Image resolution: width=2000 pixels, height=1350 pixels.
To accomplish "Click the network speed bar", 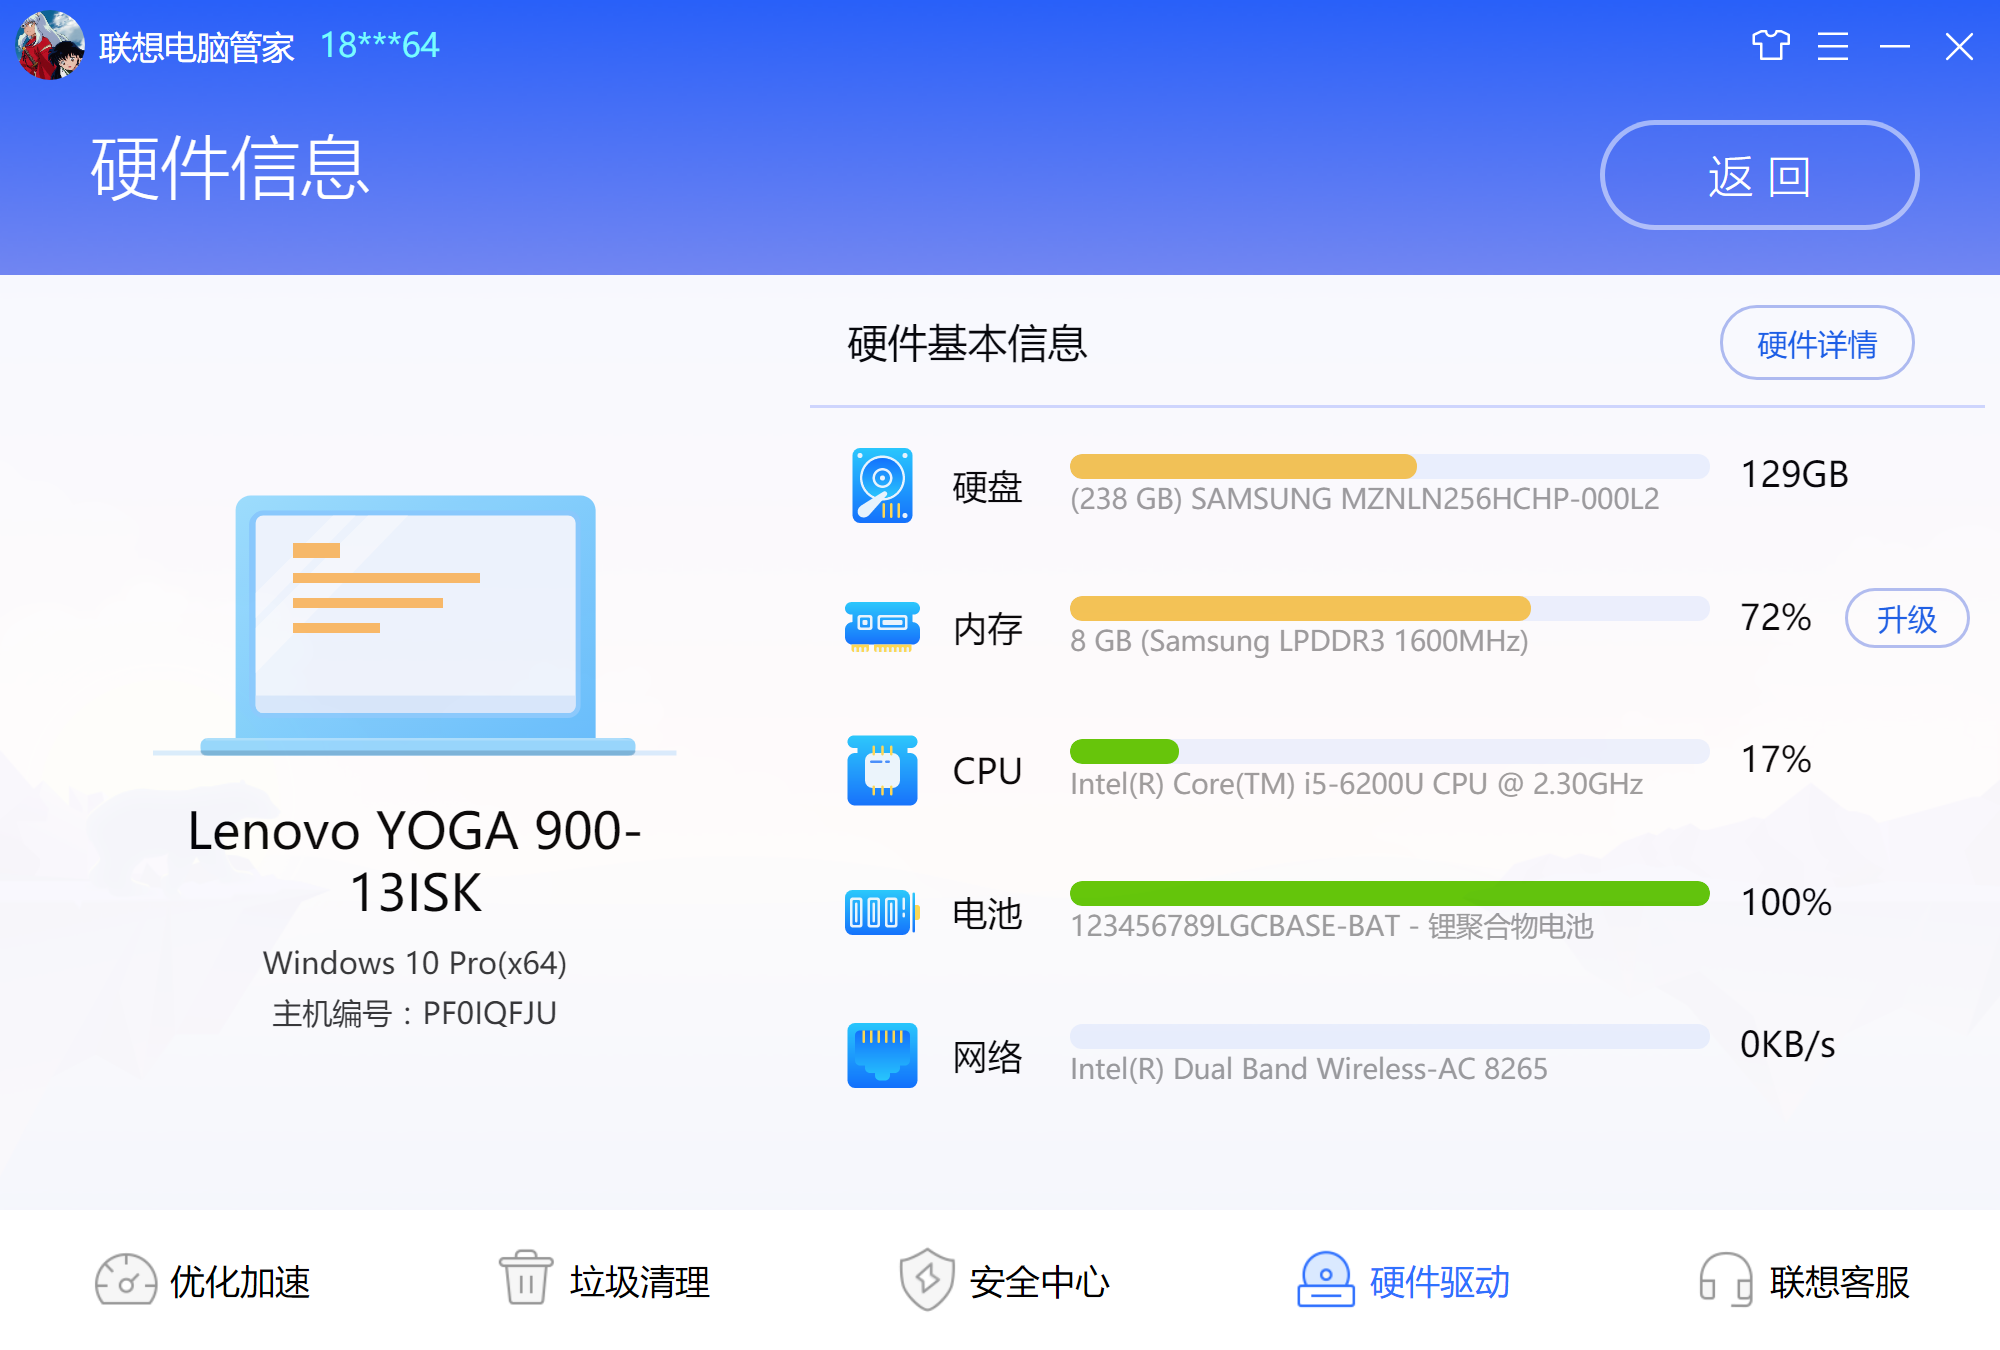I will coord(1390,1036).
